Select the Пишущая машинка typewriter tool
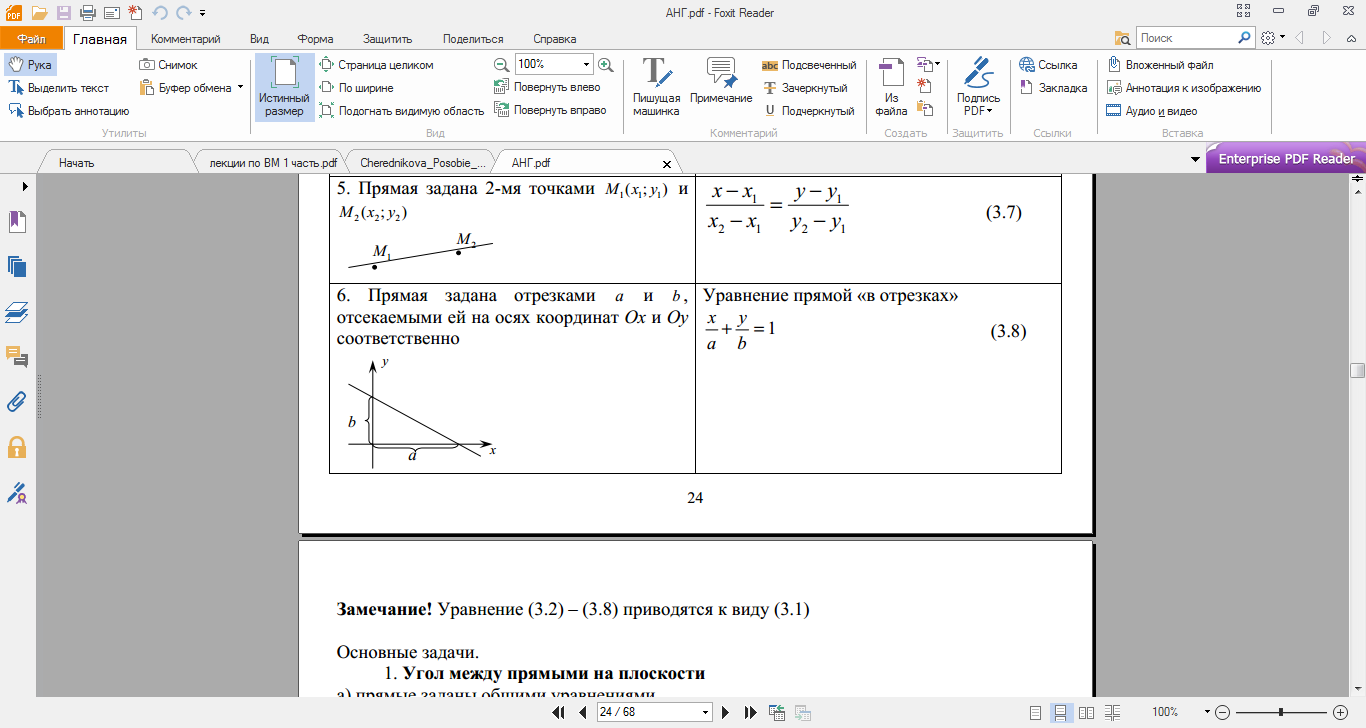This screenshot has height=728, width=1366. coord(656,87)
